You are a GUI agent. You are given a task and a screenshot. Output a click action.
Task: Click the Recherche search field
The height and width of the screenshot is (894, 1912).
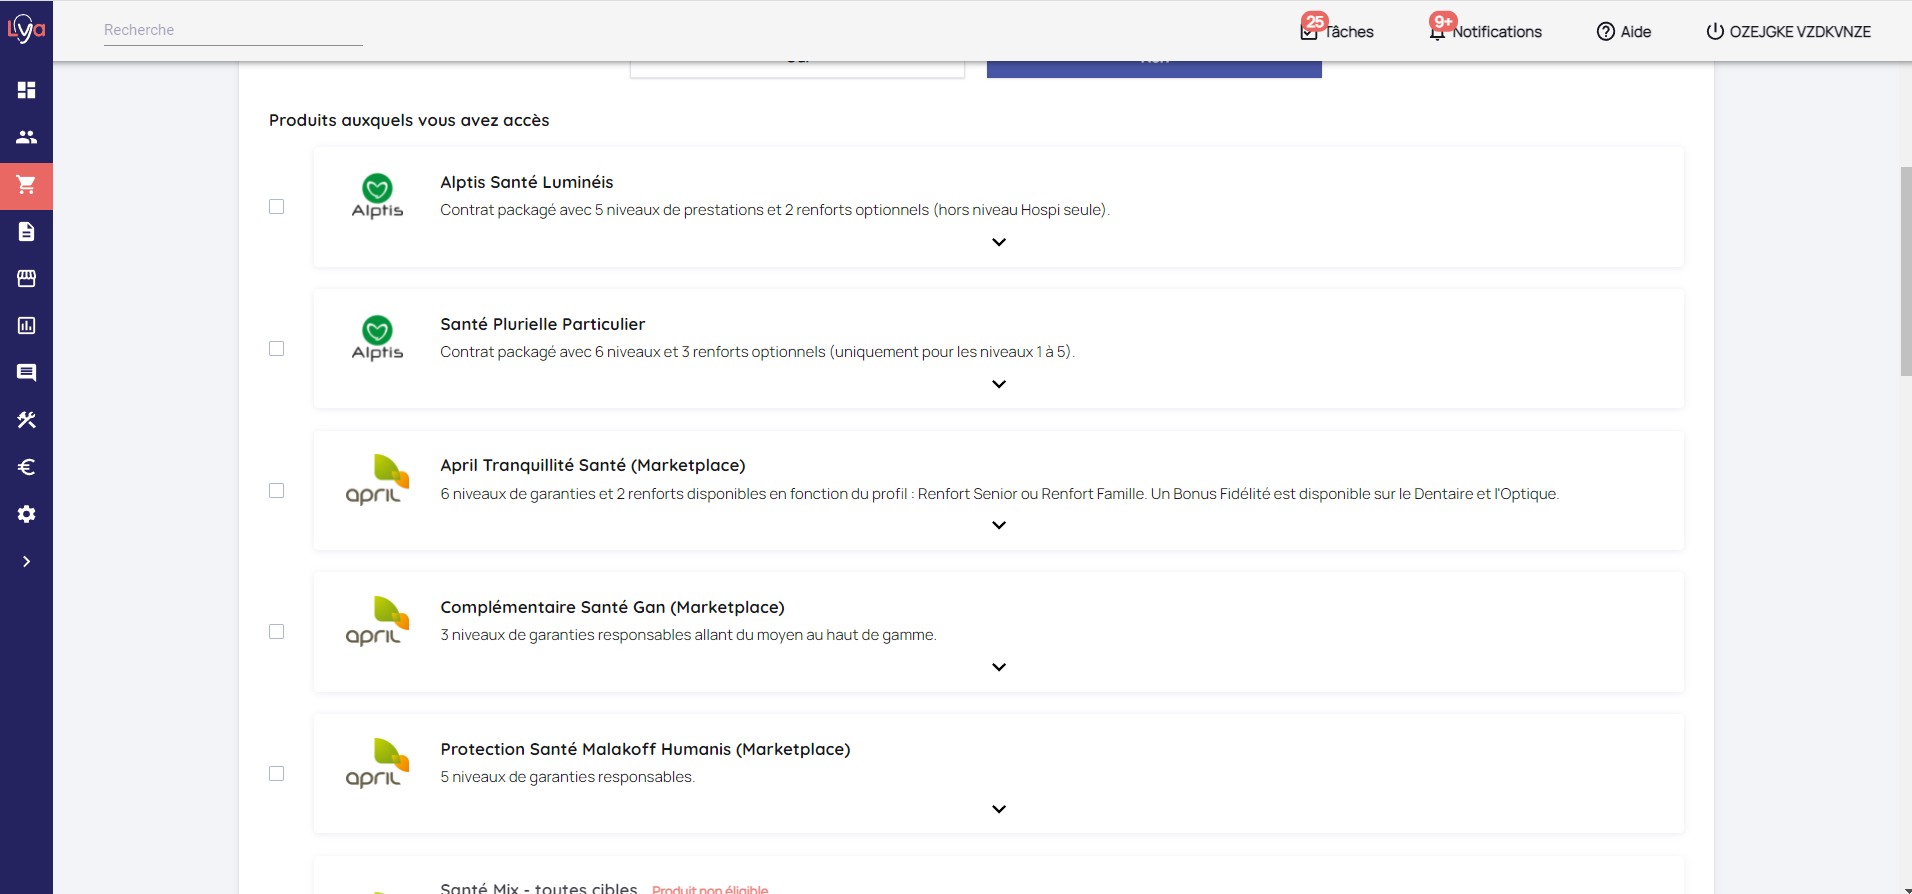[x=232, y=30]
